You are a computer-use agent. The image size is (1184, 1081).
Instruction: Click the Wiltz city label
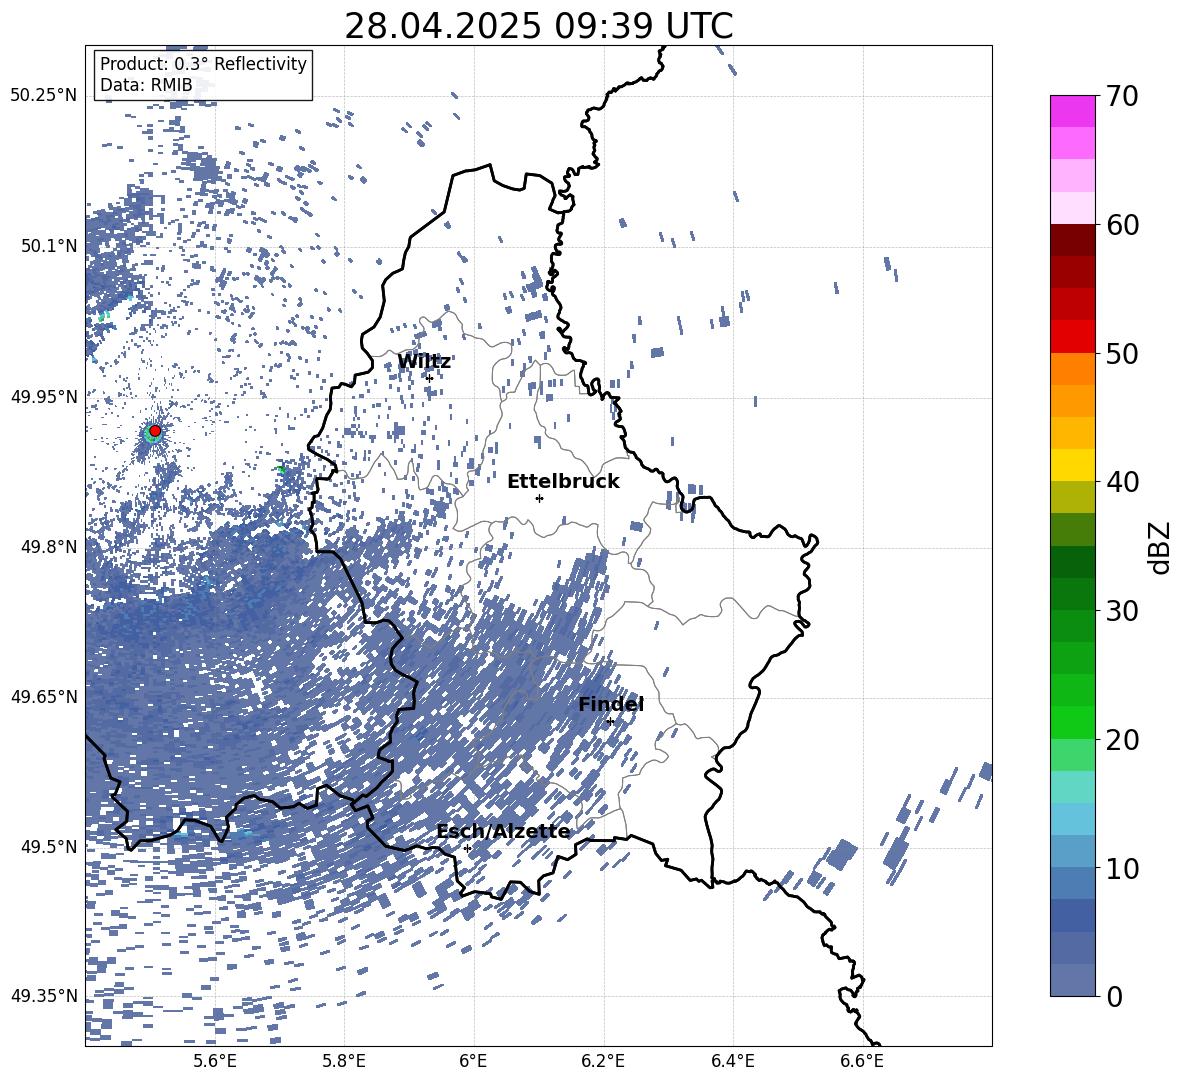coord(424,362)
